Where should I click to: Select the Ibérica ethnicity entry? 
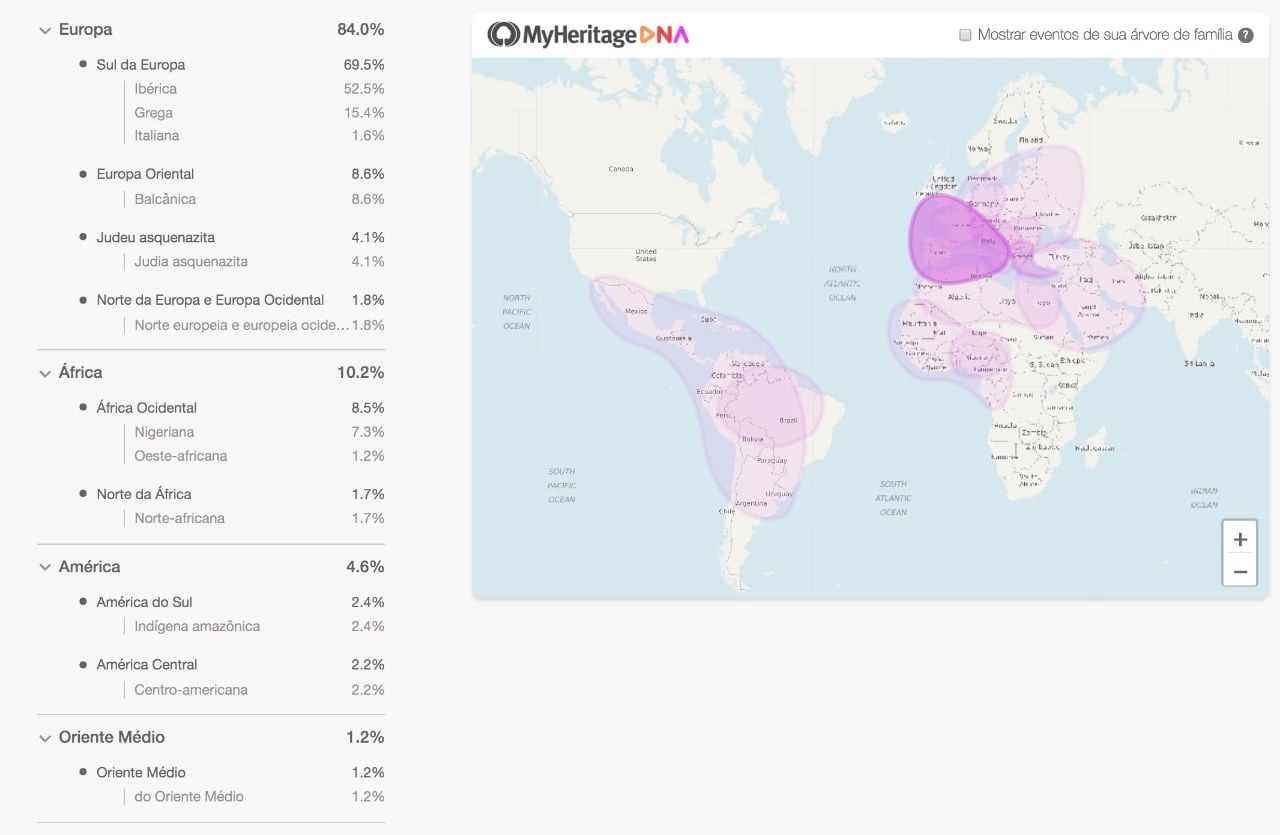click(155, 89)
